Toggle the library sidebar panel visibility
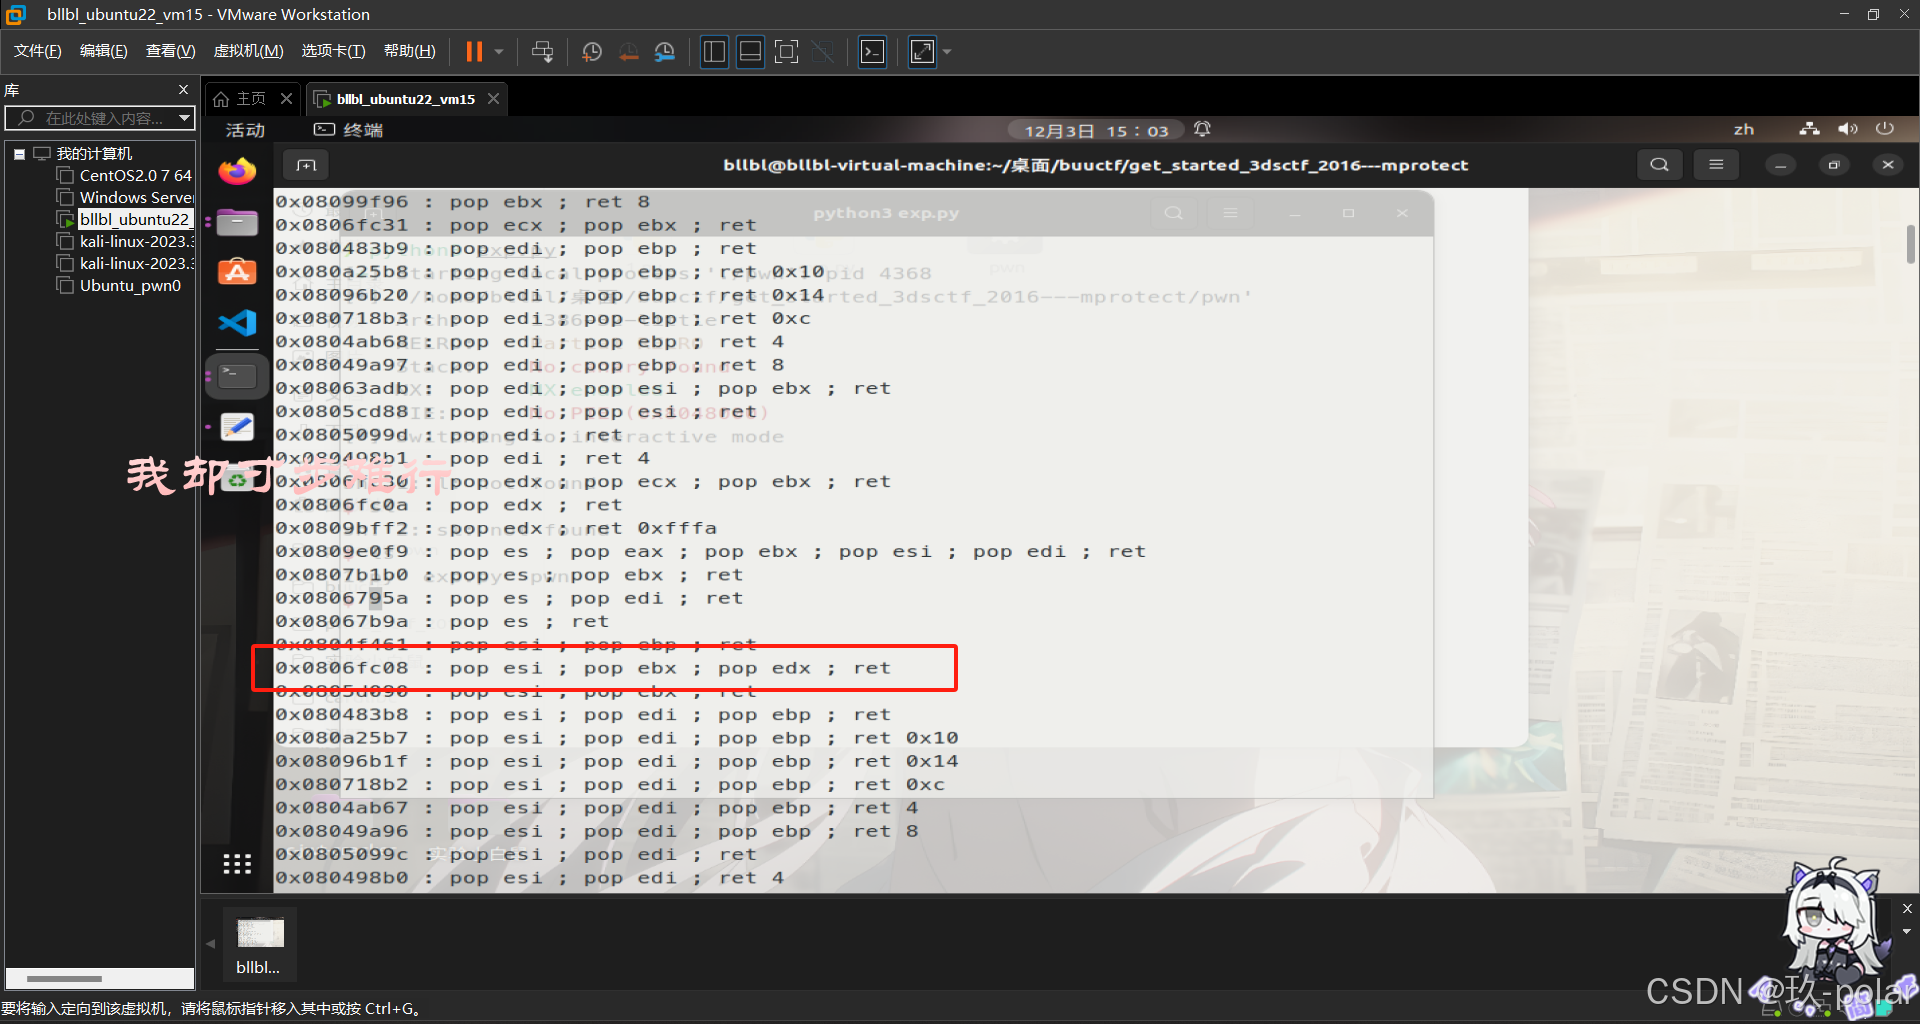Viewport: 1920px width, 1024px height. pos(714,51)
